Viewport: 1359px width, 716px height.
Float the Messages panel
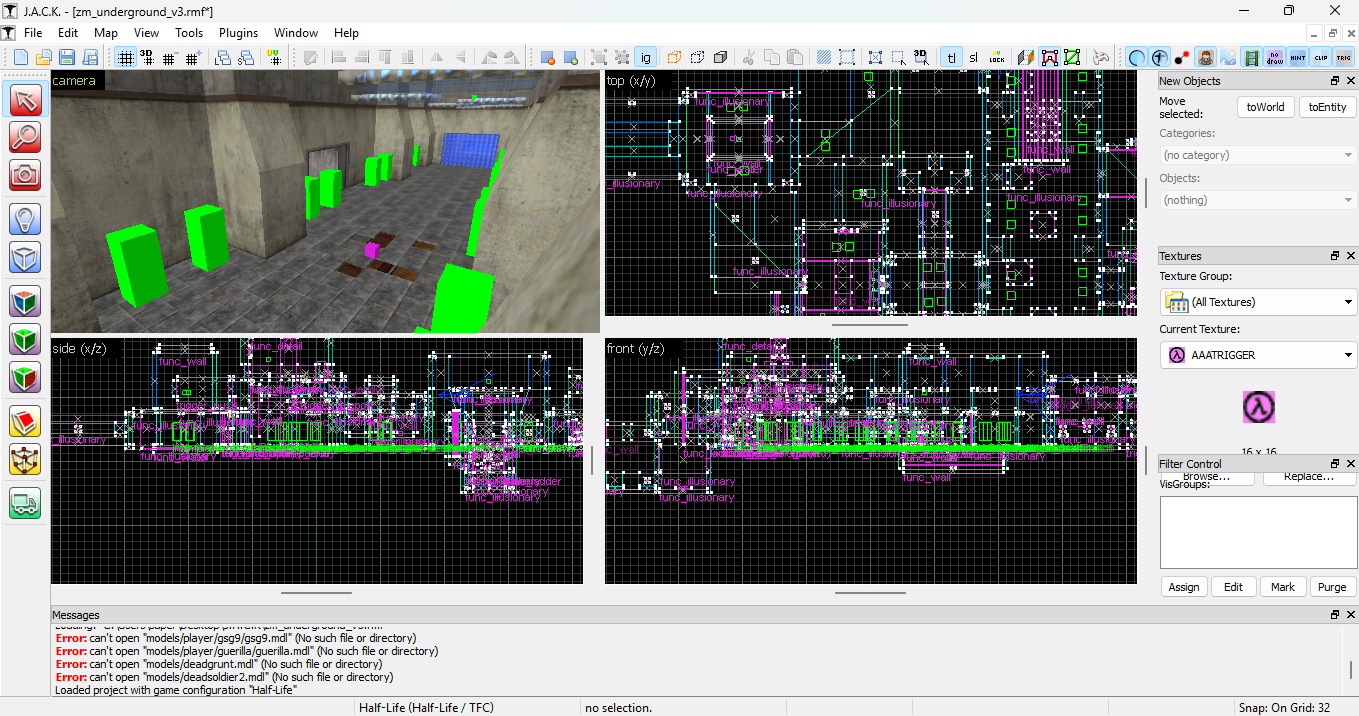click(x=1335, y=615)
